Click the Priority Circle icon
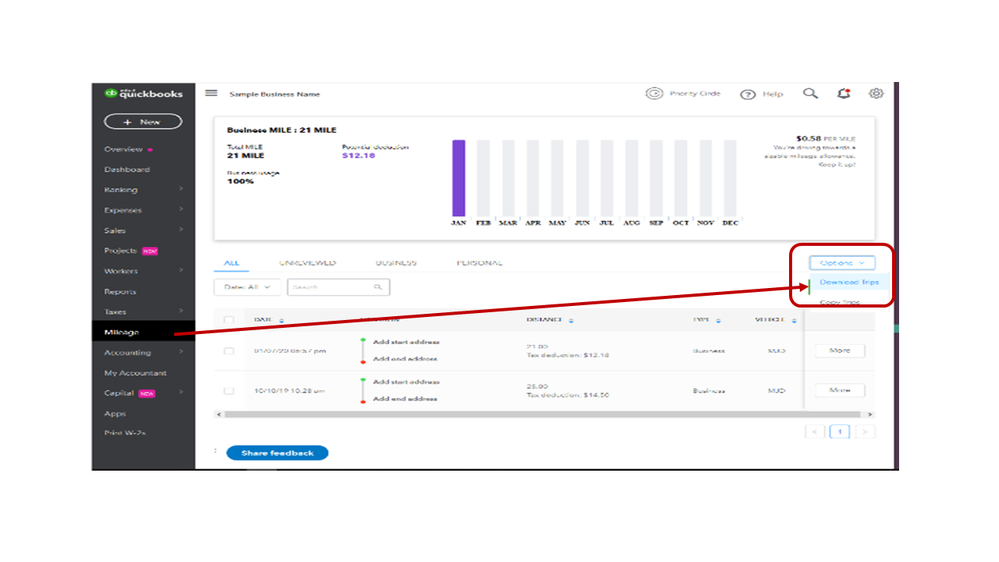Image resolution: width=999 pixels, height=562 pixels. click(654, 93)
